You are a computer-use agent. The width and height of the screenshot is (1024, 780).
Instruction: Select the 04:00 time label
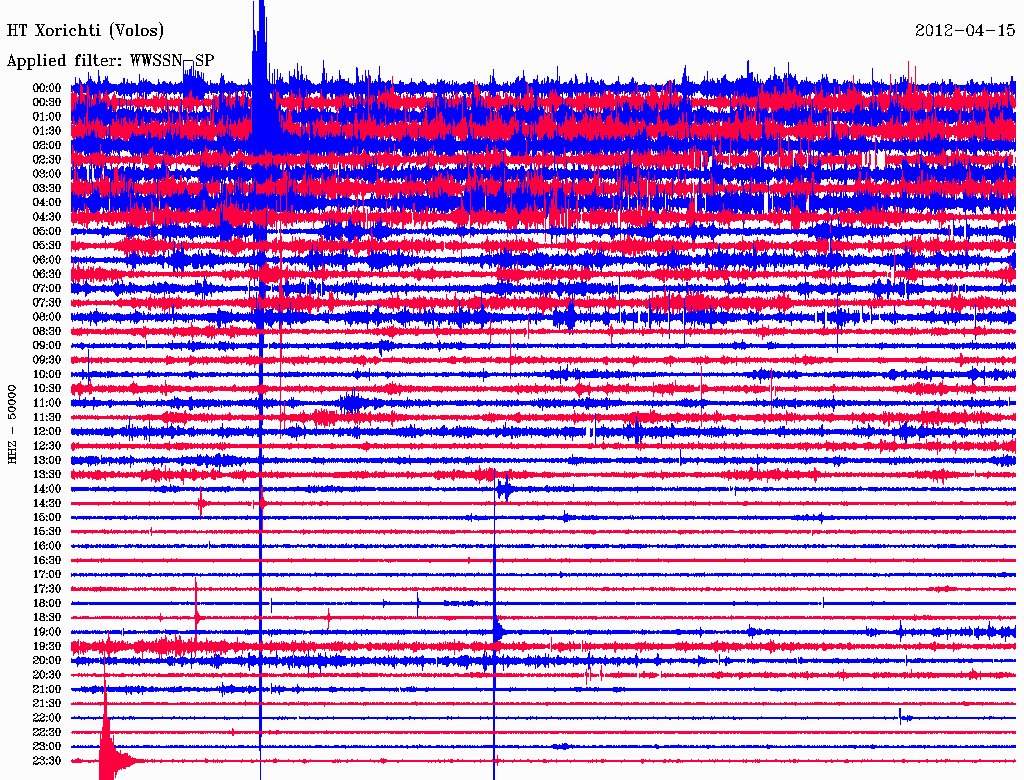47,203
